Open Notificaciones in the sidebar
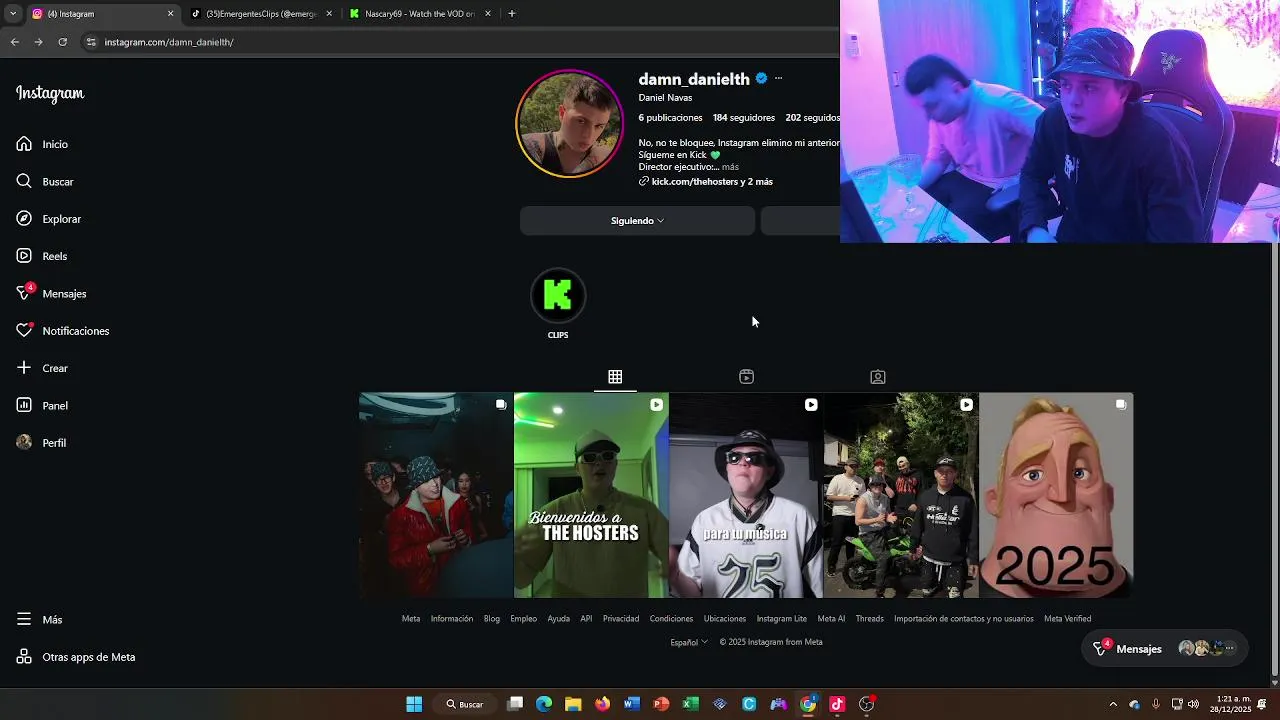This screenshot has width=1280, height=720. click(x=63, y=331)
